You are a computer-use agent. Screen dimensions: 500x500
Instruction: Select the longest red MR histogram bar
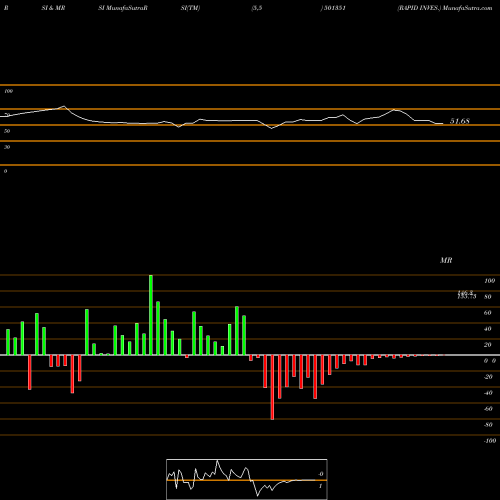(x=272, y=387)
